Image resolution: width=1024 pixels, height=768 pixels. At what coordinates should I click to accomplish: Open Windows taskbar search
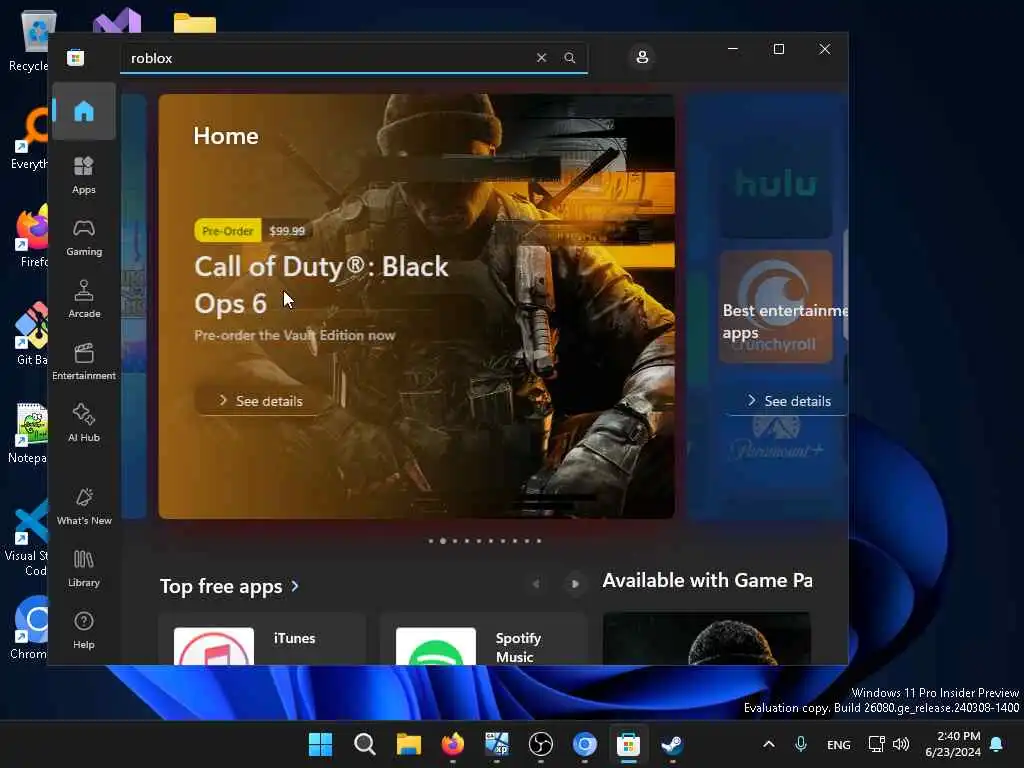click(x=364, y=744)
